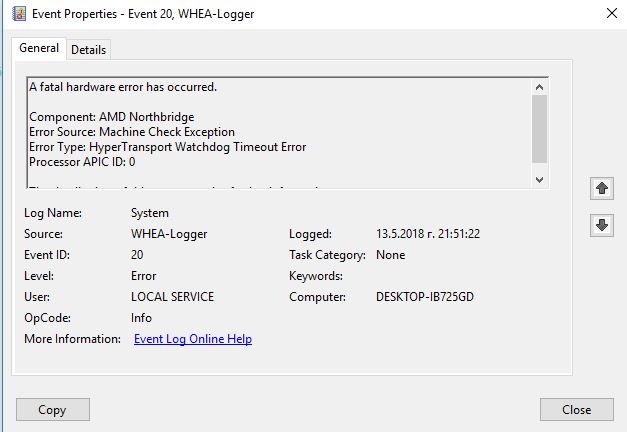
Task: Select the General tab
Action: pos(39,48)
